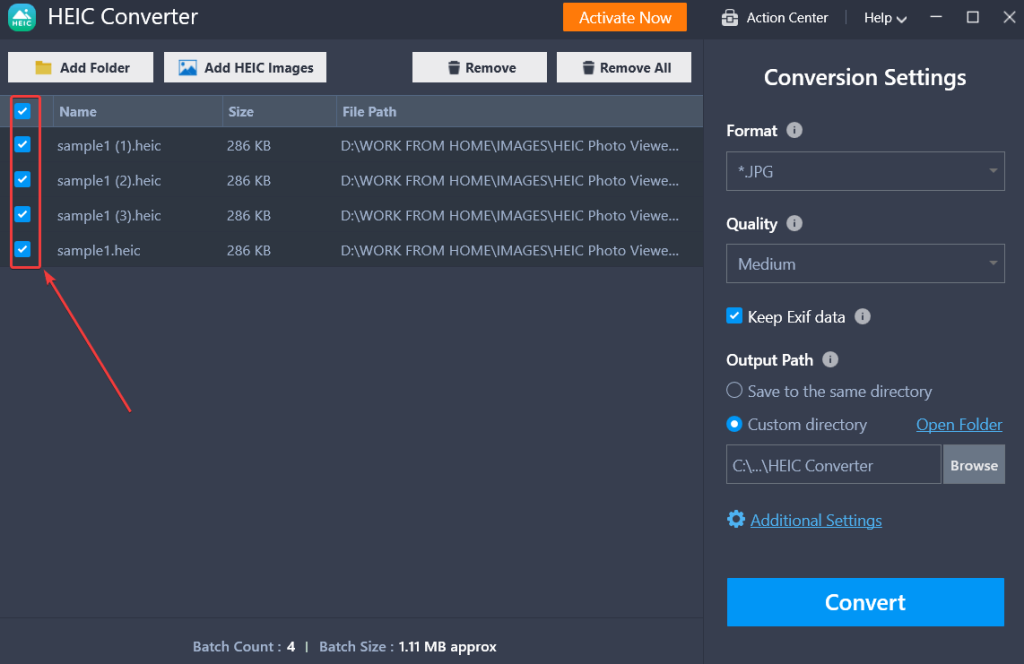Screen dimensions: 1024x664
Task: Click the folder icon on Add Folder
Action: (43, 68)
